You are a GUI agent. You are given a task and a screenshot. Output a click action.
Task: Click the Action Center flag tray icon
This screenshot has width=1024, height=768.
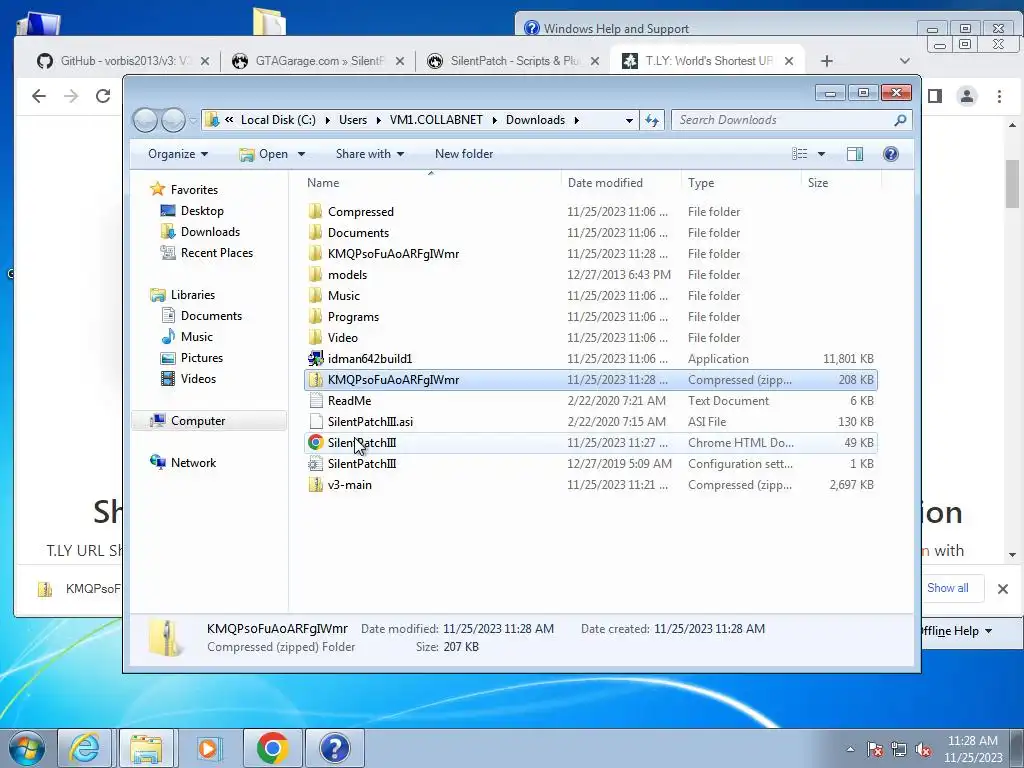point(875,750)
